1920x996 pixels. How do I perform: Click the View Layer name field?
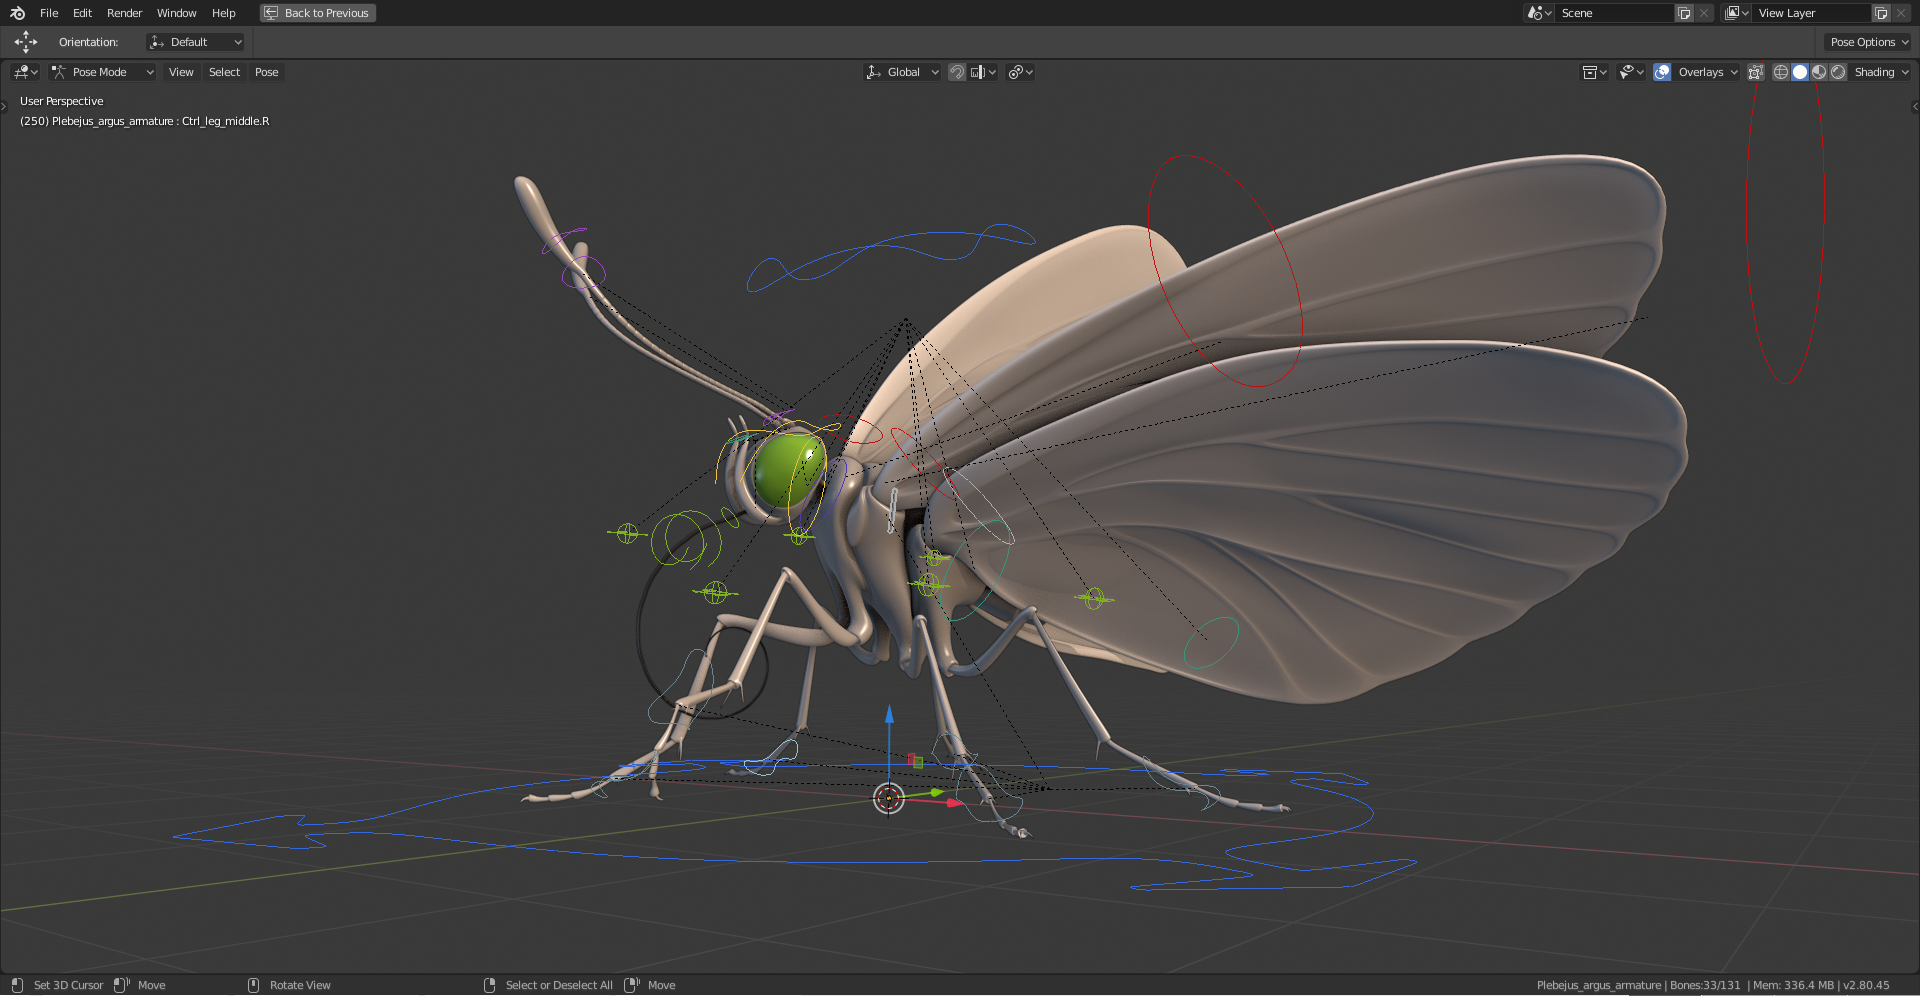tap(1811, 13)
